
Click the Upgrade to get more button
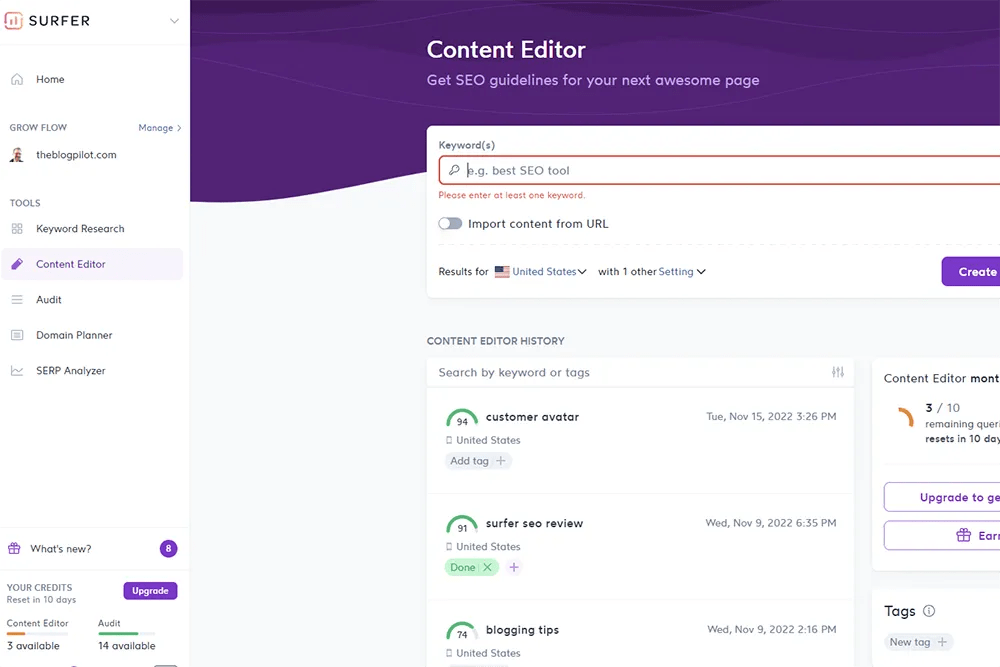click(x=942, y=497)
